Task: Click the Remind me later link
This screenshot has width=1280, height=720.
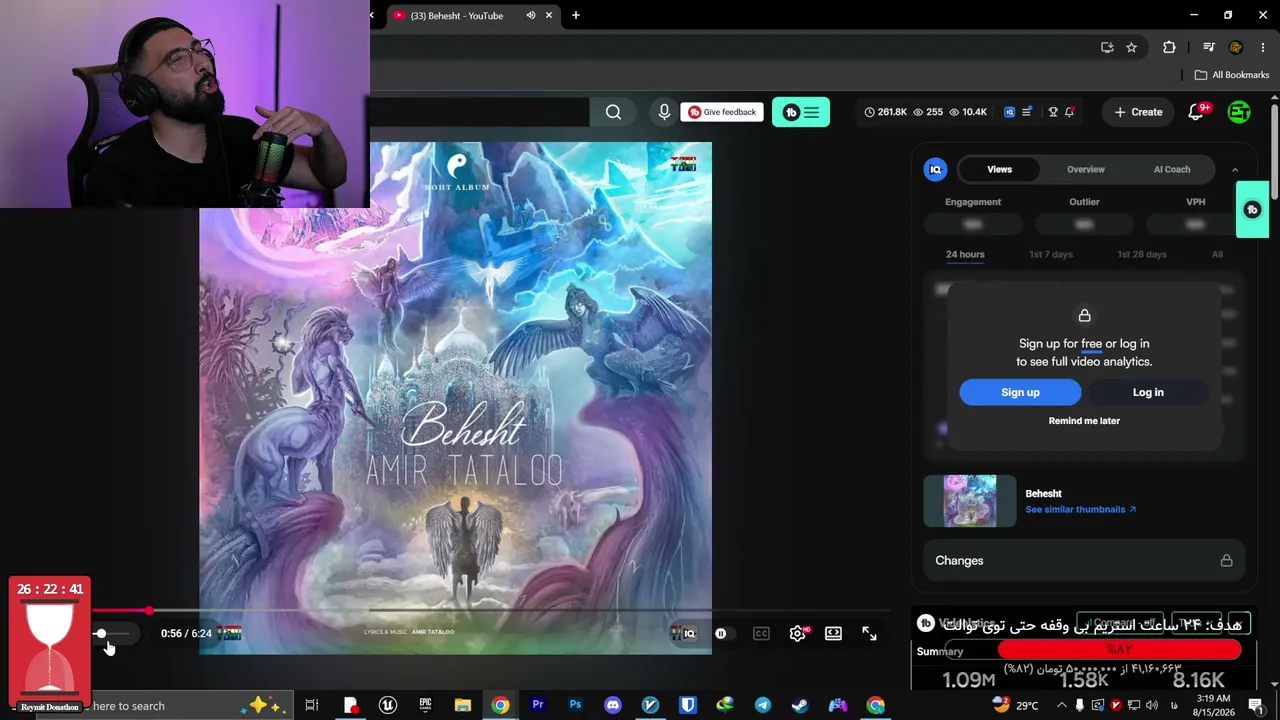Action: [1084, 421]
